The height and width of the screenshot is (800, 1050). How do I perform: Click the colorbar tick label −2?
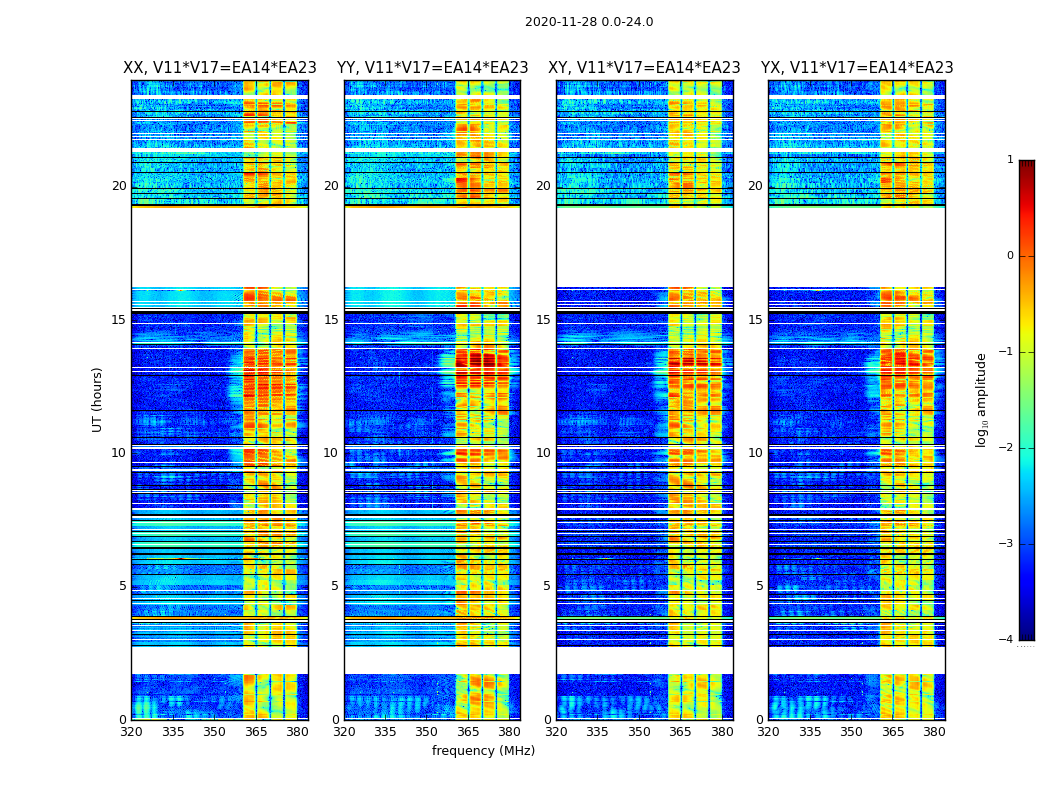(1006, 448)
